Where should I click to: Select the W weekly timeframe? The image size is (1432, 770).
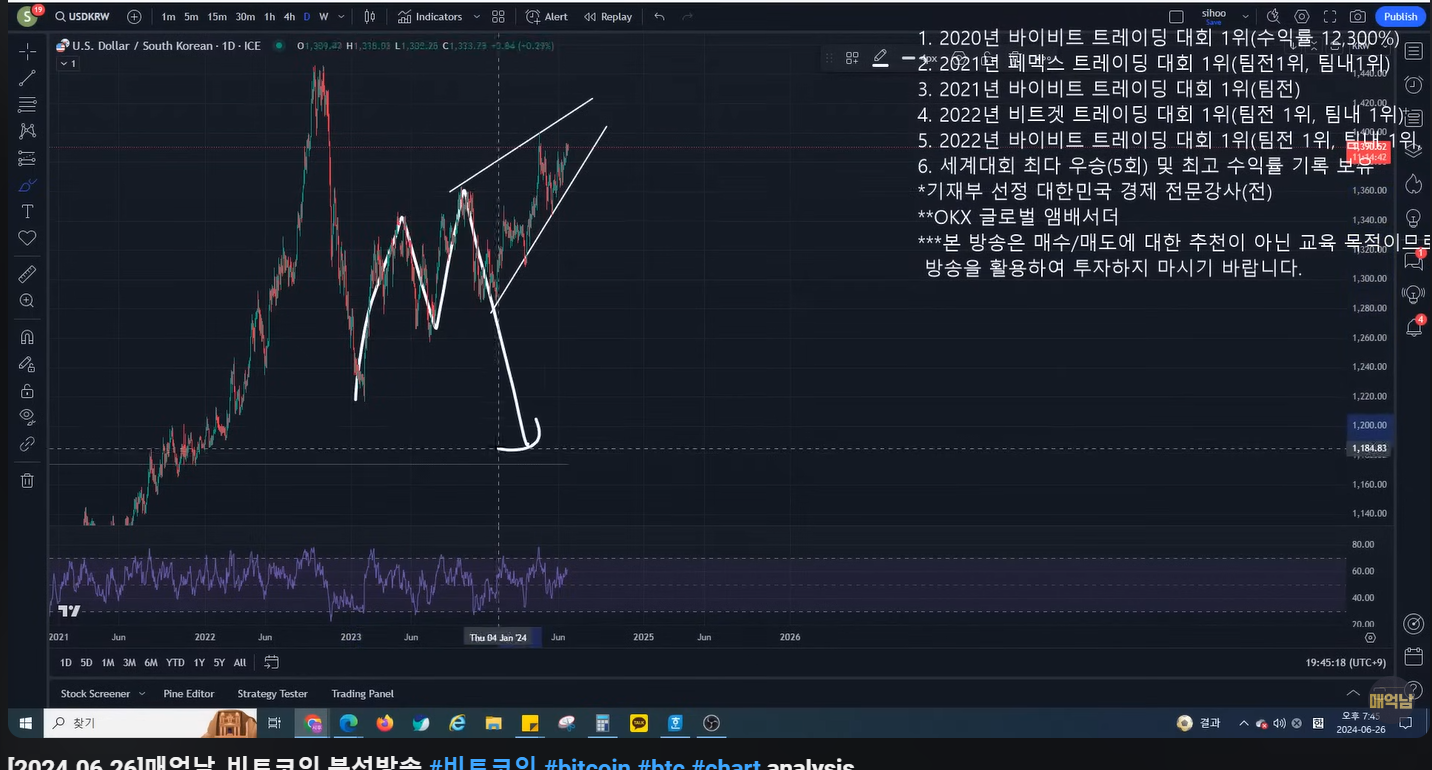[x=323, y=16]
